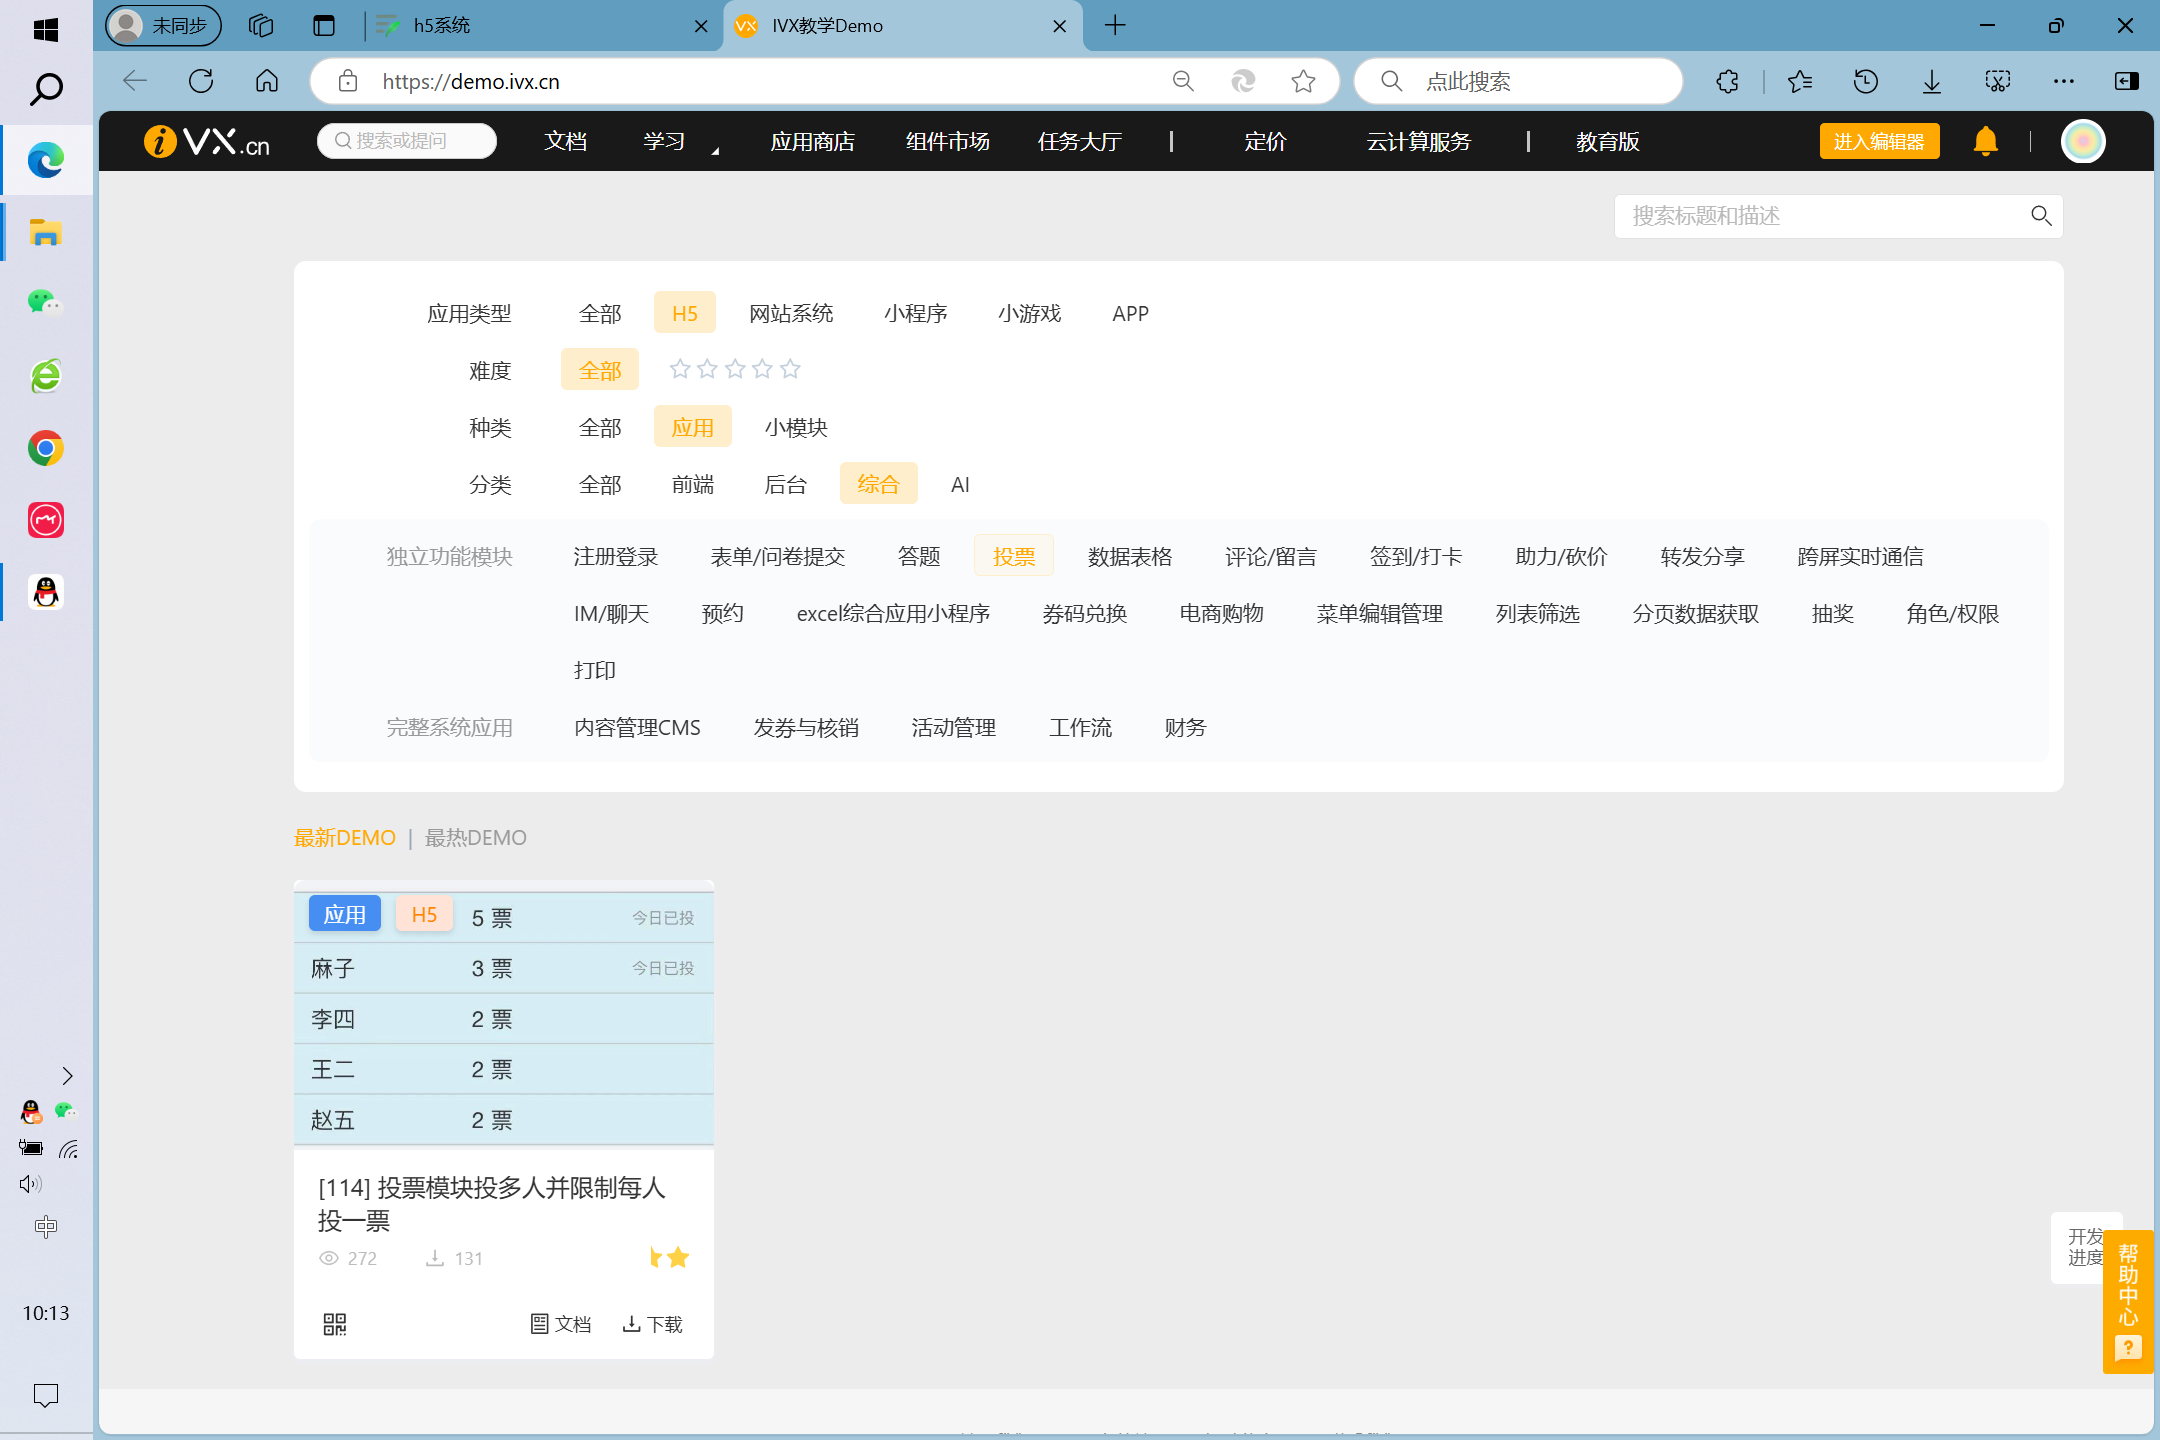Select 全部 in 应用类型 row
Viewport: 2160px width, 1440px height.
(600, 313)
